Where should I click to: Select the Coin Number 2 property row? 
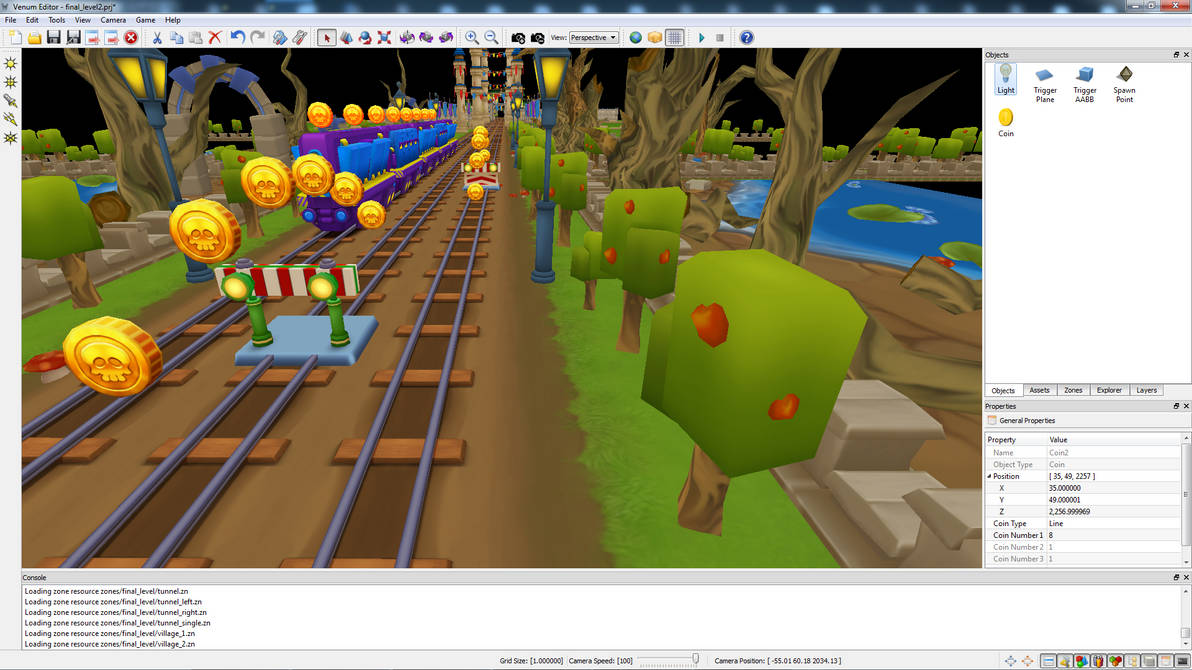coord(1085,547)
